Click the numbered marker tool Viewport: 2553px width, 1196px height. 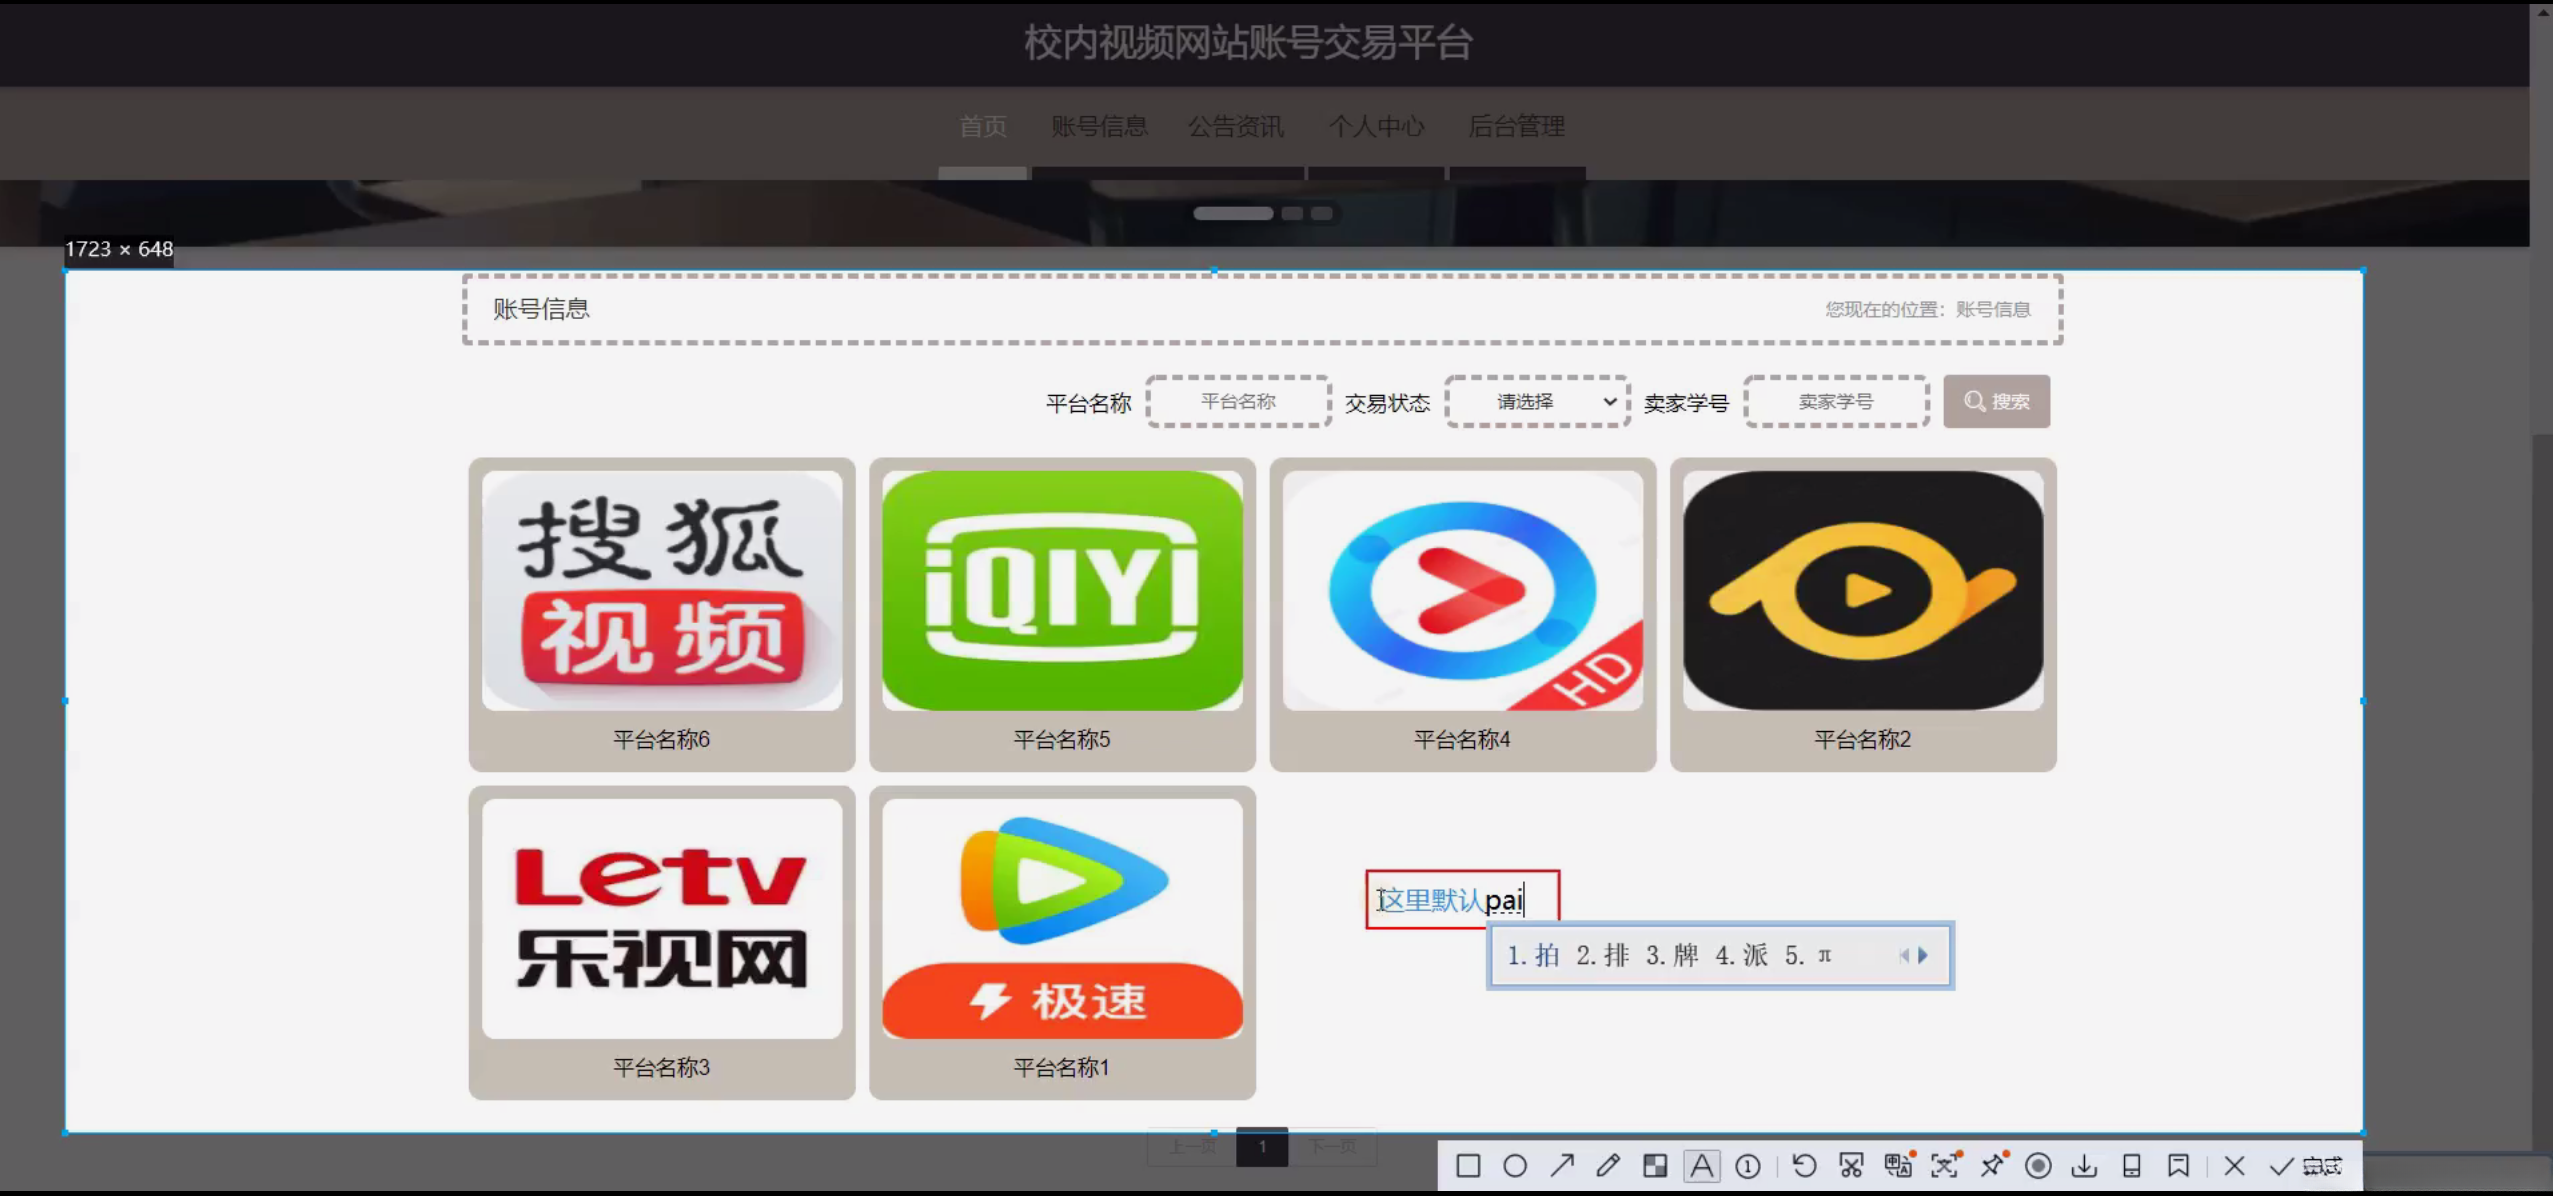1748,1166
